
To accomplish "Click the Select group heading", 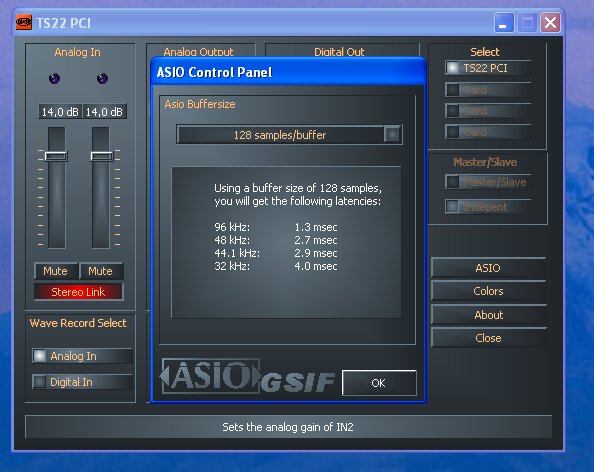I will click(485, 52).
